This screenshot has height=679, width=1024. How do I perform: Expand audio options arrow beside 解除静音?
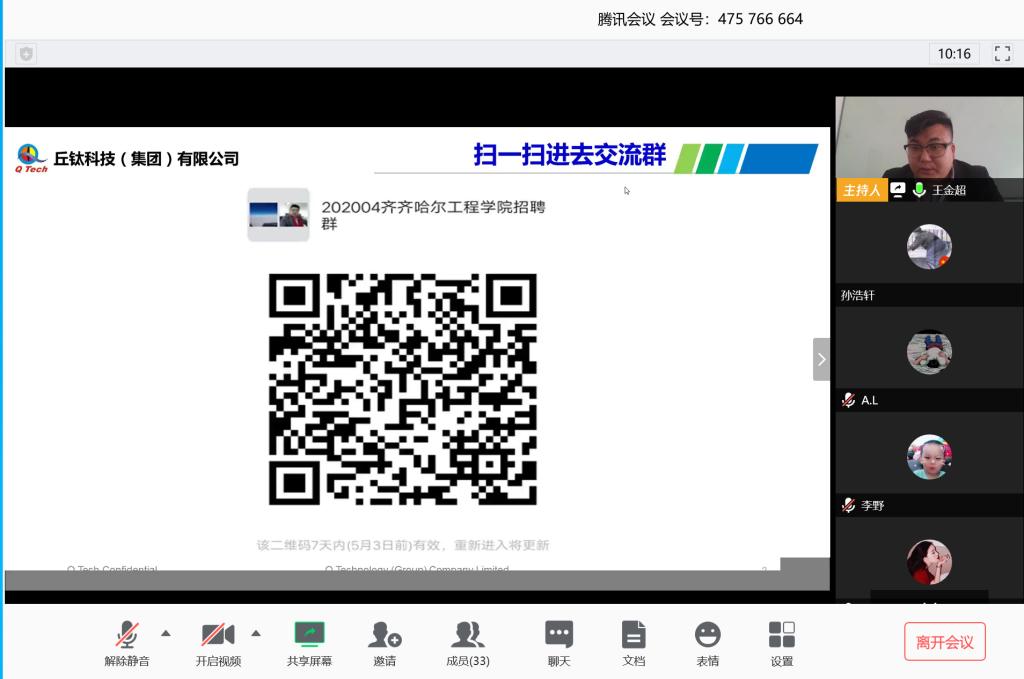pos(166,633)
